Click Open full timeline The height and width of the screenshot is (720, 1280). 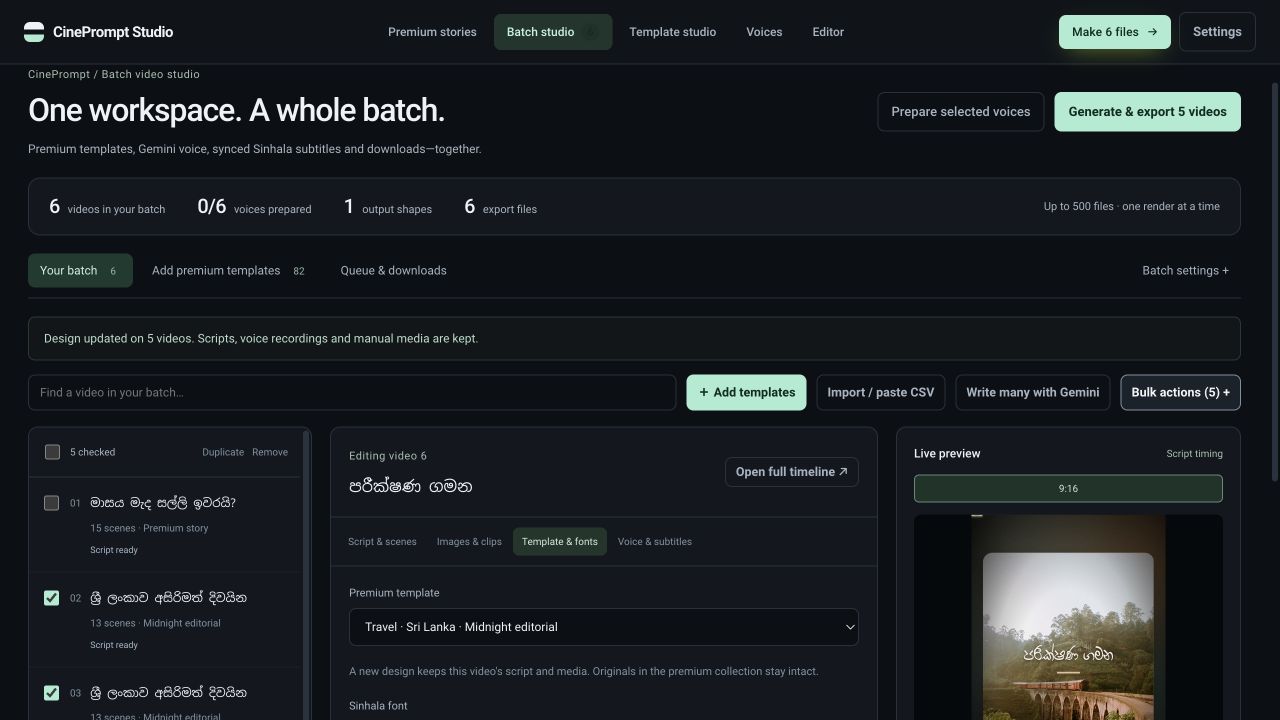[x=791, y=472]
